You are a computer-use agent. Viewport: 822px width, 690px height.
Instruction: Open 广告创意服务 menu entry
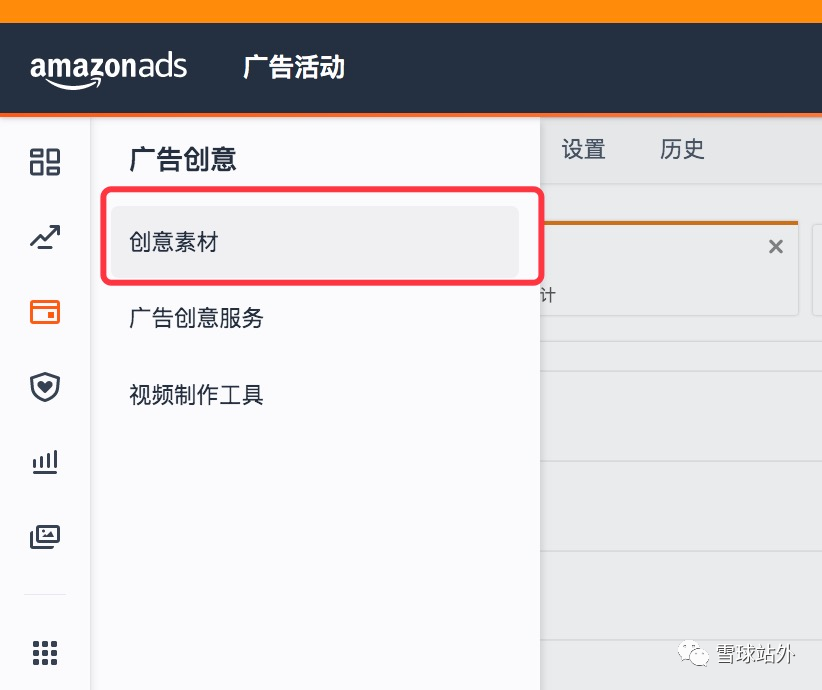click(x=196, y=318)
